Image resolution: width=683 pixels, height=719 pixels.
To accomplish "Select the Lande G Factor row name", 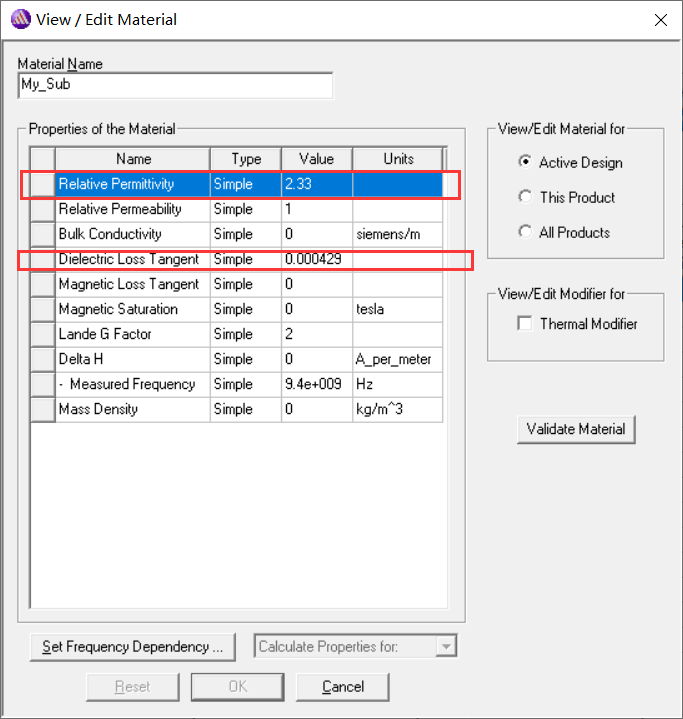I will click(x=133, y=334).
